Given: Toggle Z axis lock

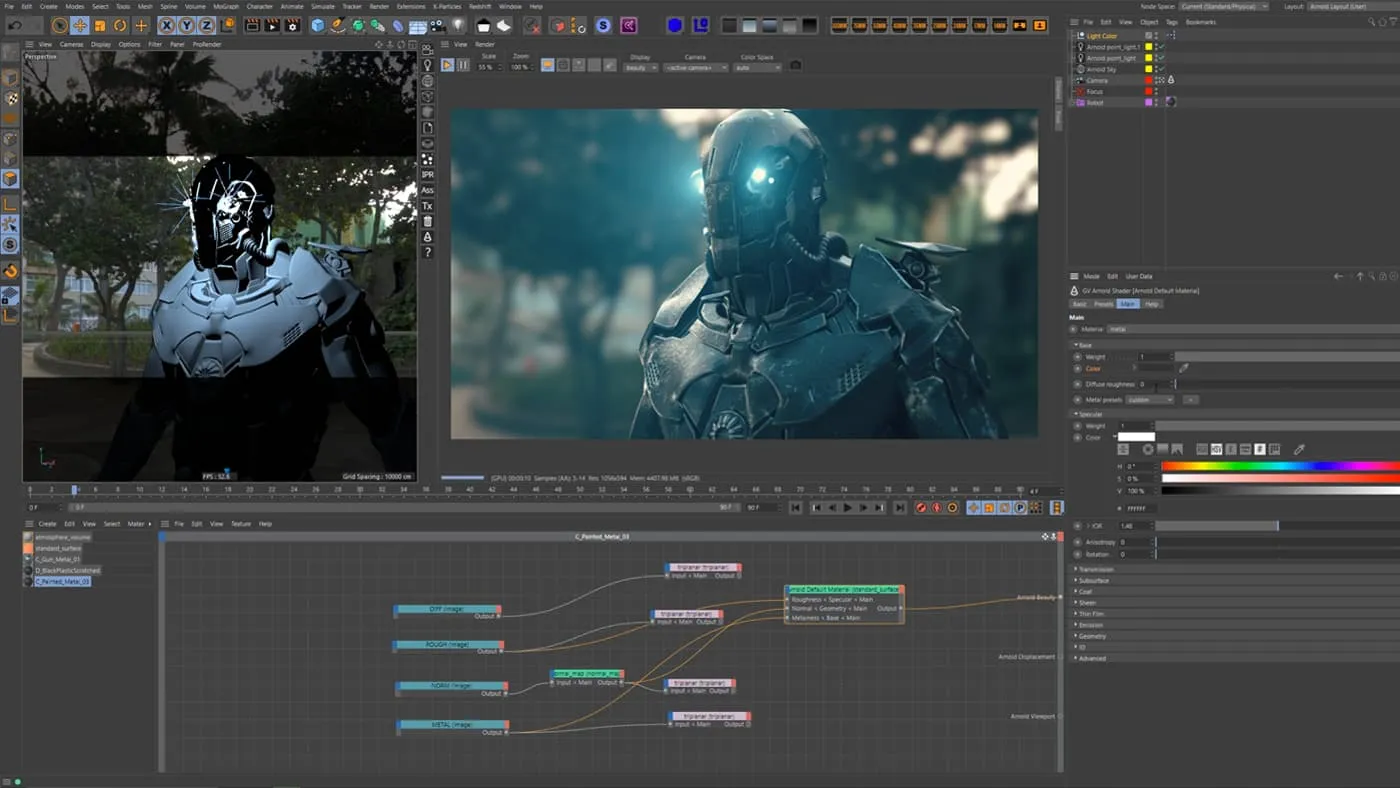Looking at the screenshot, I should tap(207, 25).
